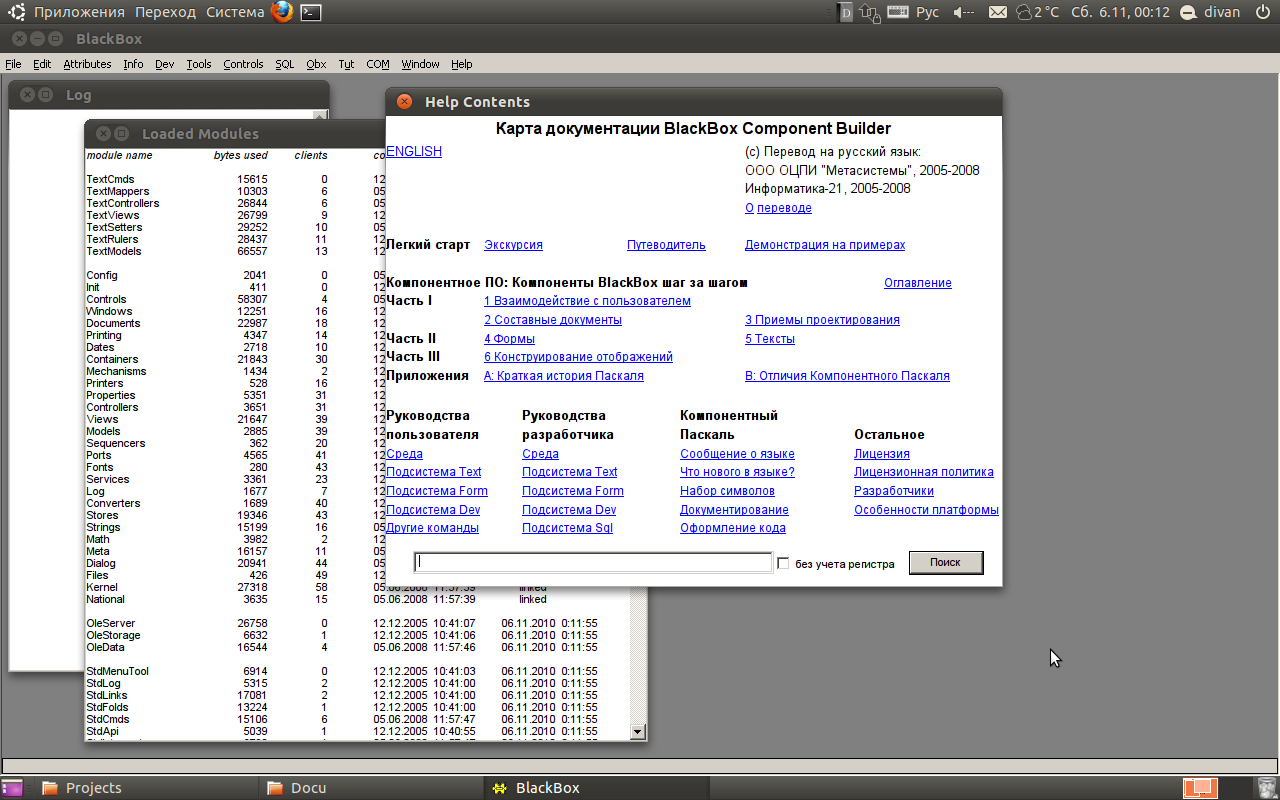
Task: Launch Firefox from the top panel
Action: (282, 12)
